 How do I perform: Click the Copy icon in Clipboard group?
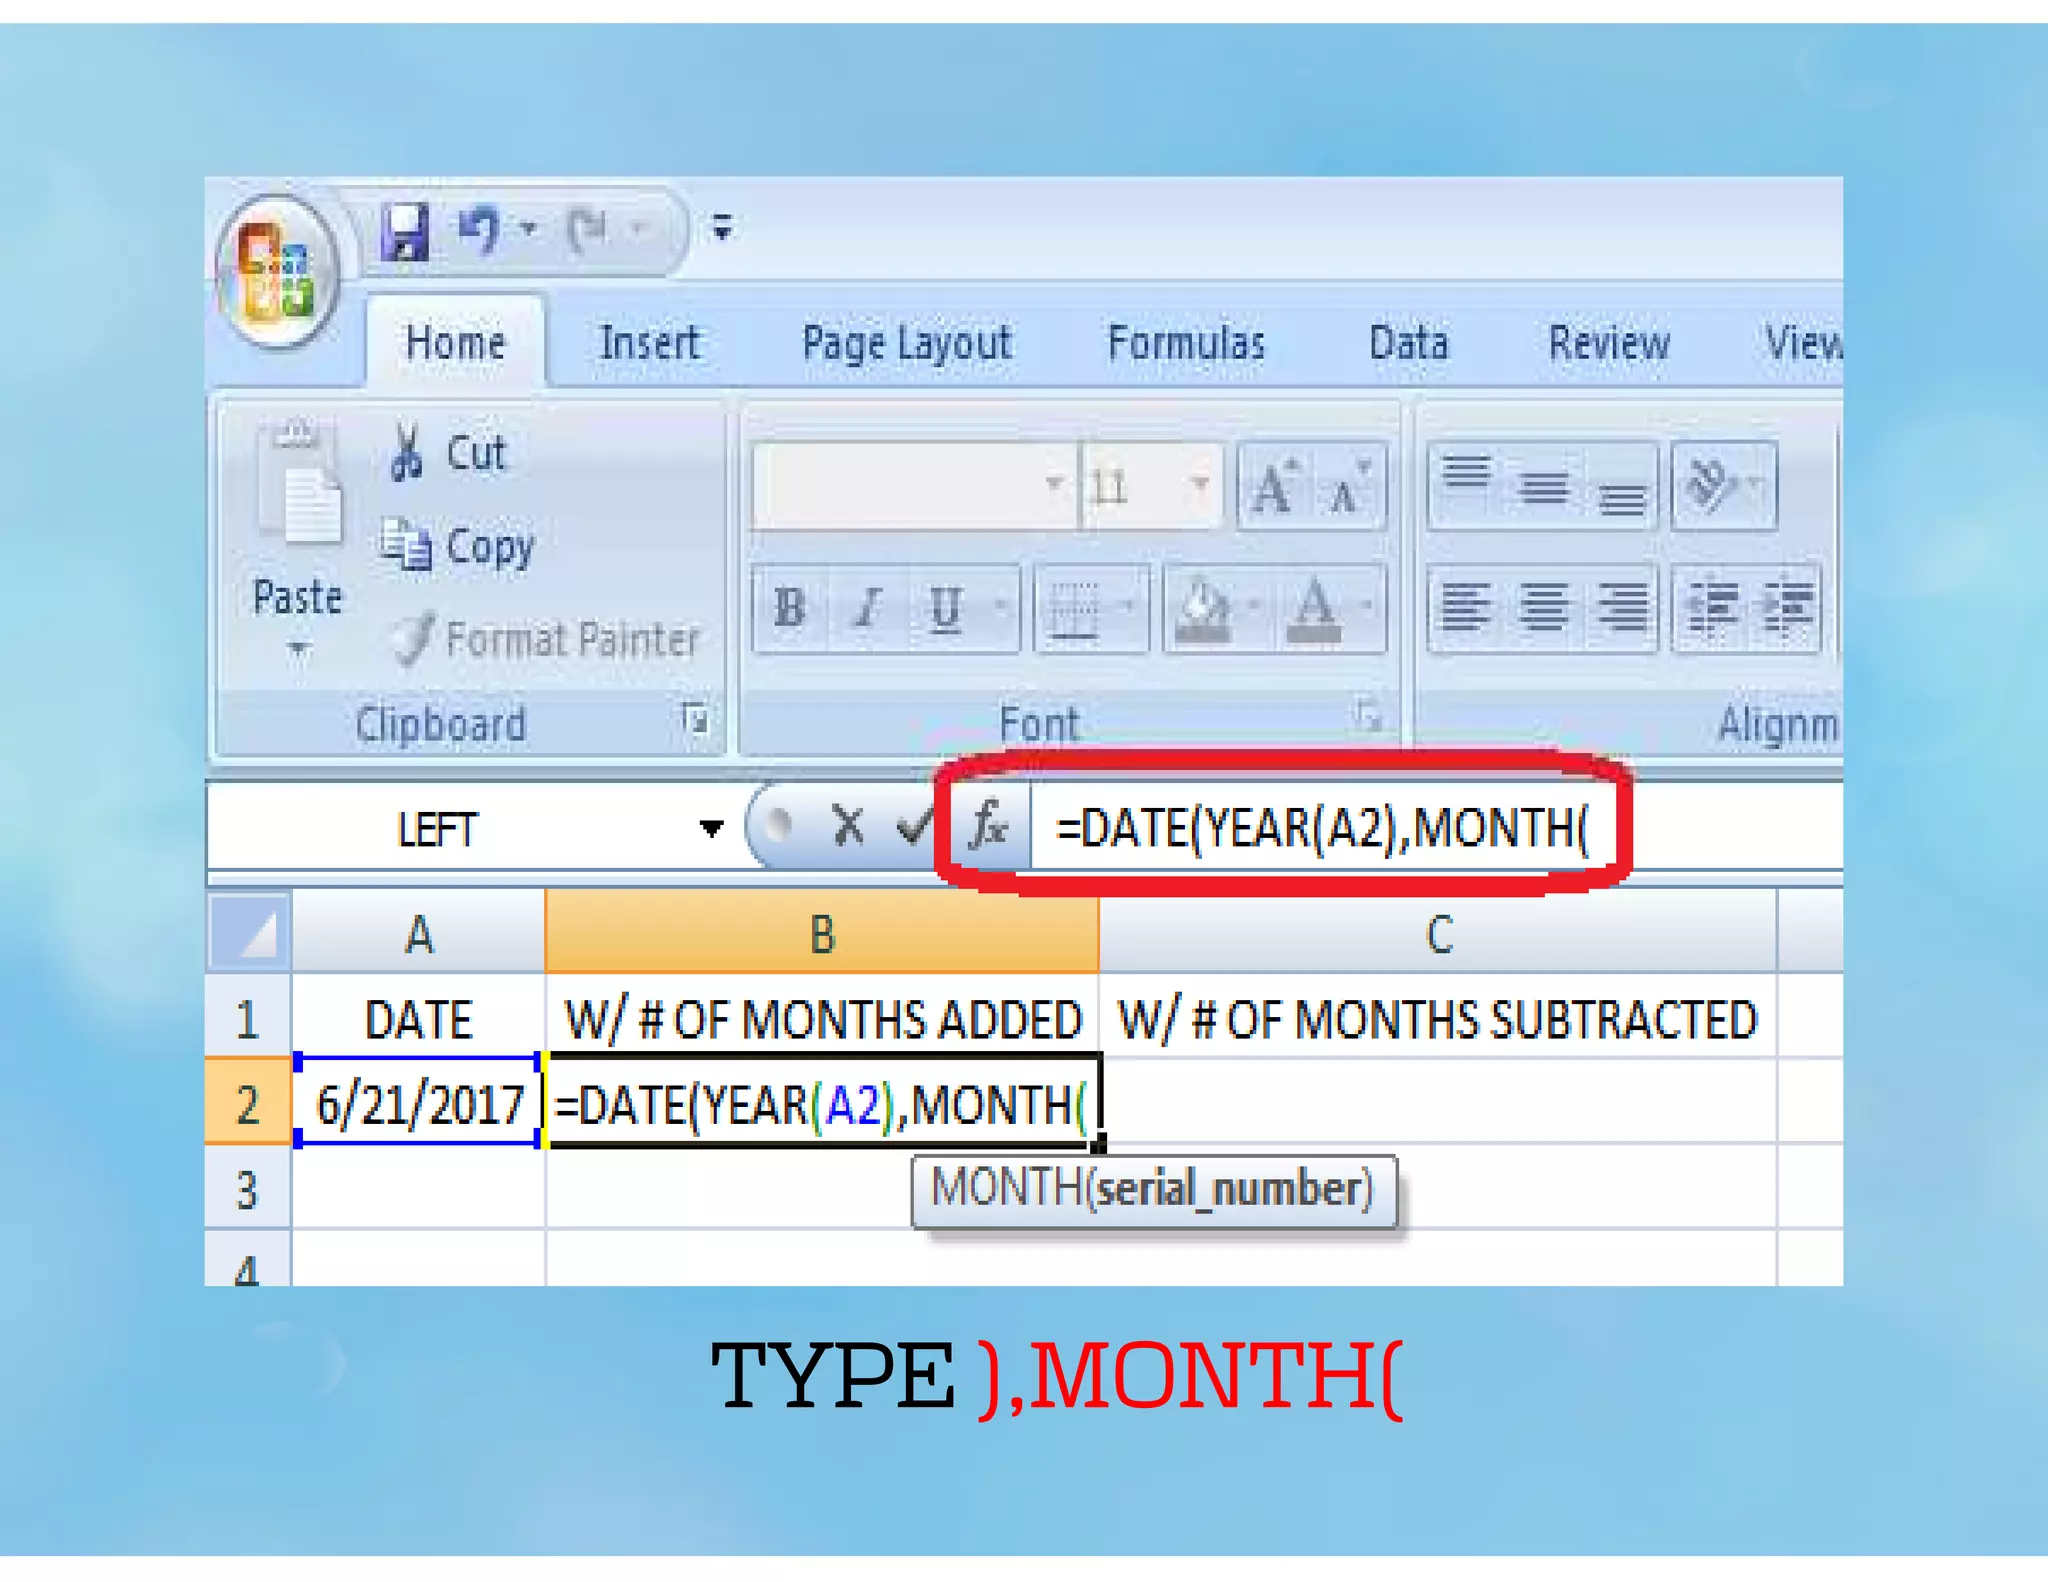[407, 546]
